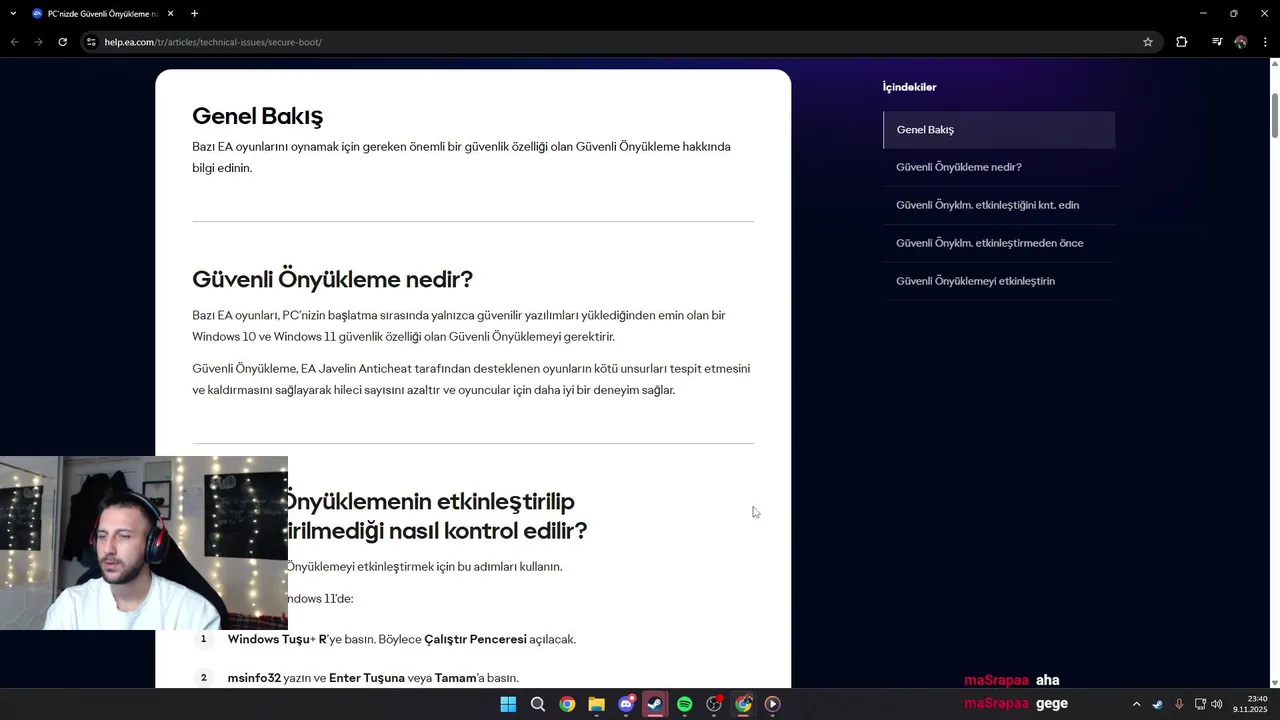The image size is (1280, 720).
Task: Open the Chrome three-dot menu
Action: tap(1266, 42)
